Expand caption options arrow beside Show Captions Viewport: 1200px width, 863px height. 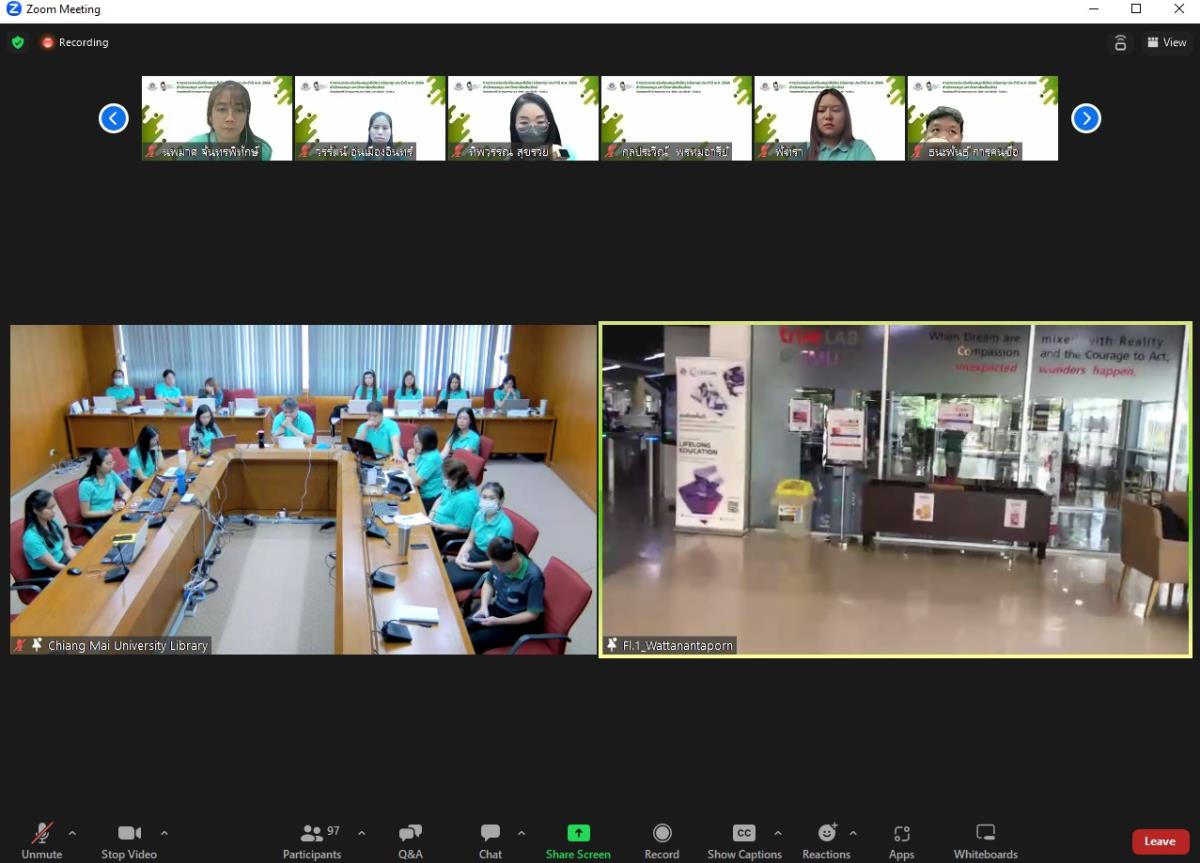click(778, 833)
